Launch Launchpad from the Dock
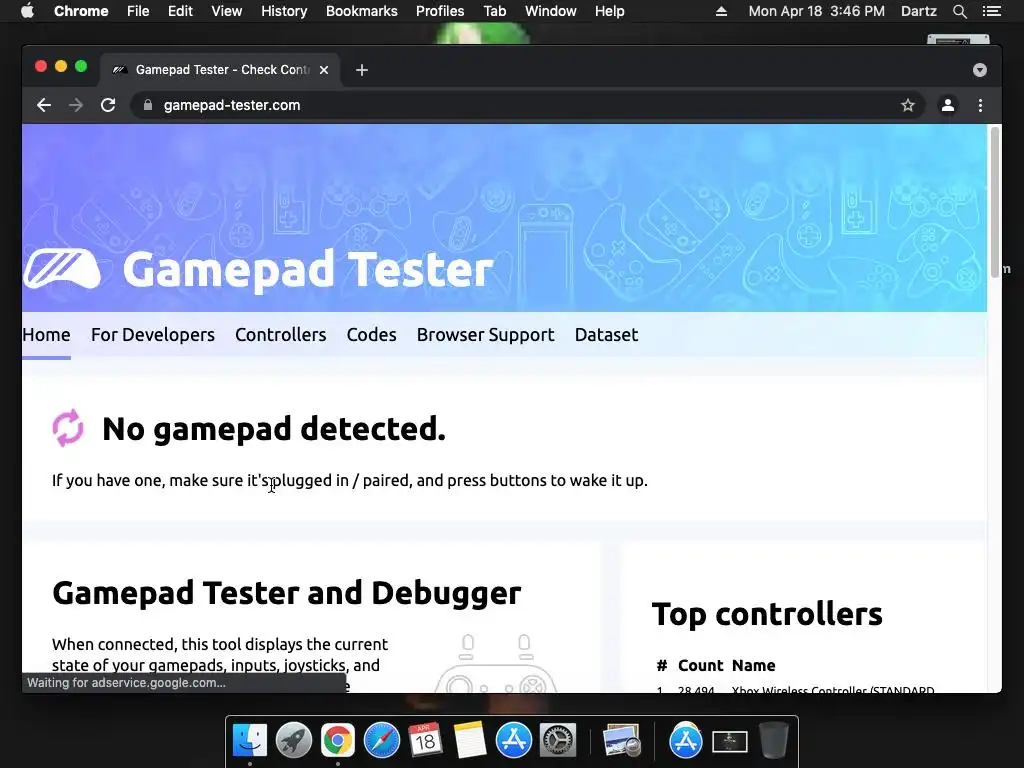This screenshot has height=768, width=1024. pyautogui.click(x=294, y=740)
